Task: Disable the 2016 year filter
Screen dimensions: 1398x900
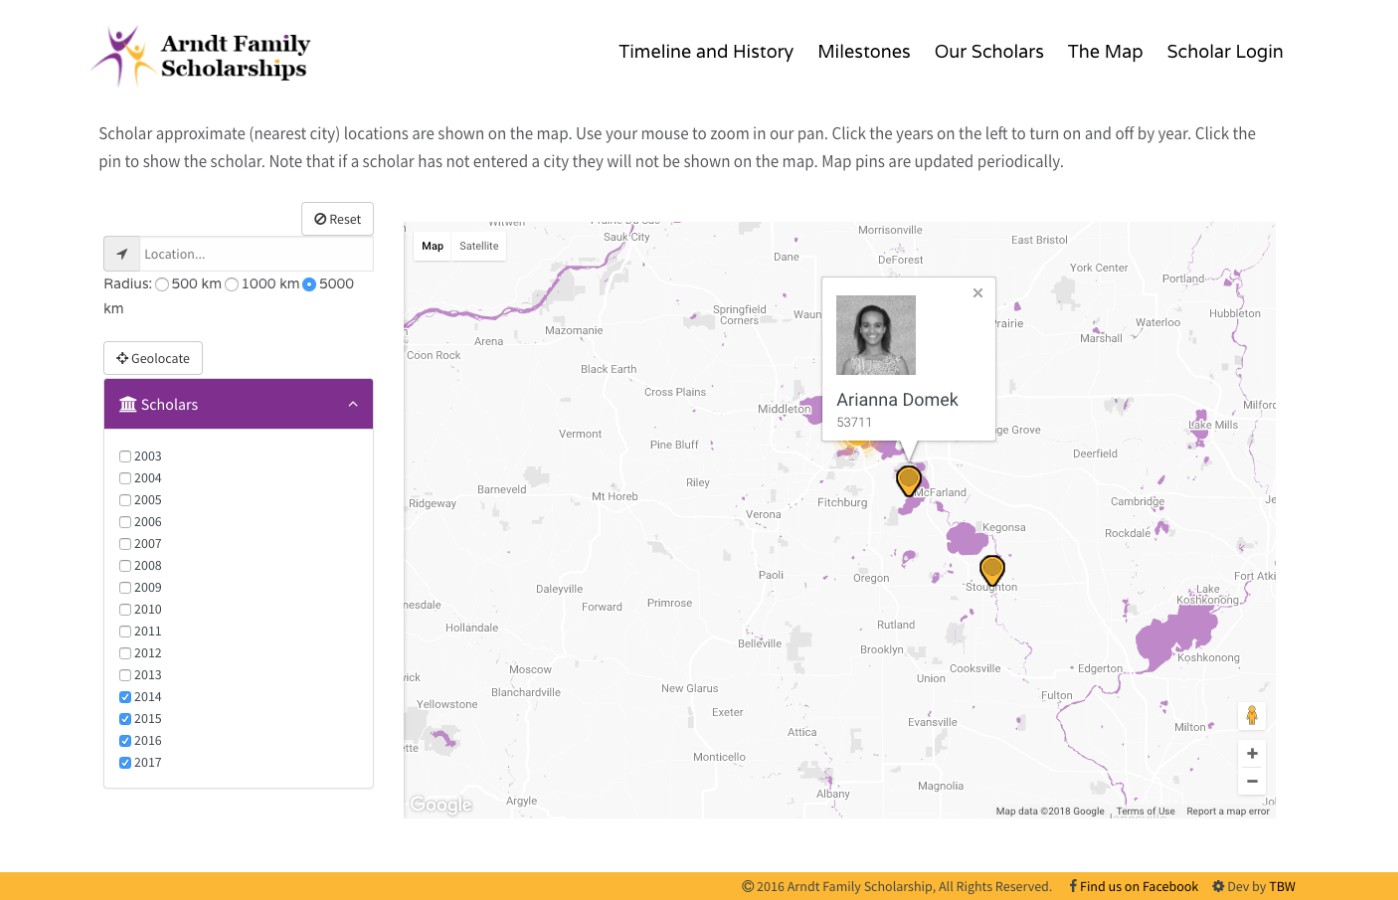Action: 125,741
